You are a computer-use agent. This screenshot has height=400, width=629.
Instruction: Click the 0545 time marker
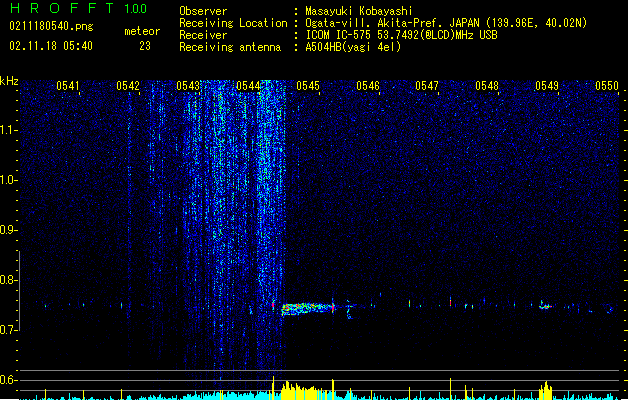(308, 85)
